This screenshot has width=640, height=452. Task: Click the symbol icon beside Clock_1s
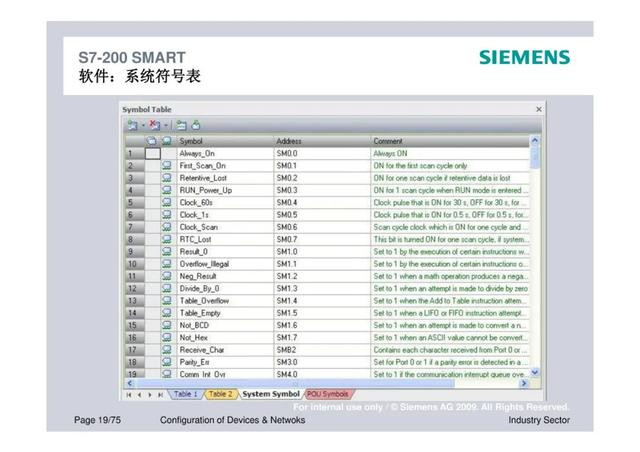(x=167, y=214)
